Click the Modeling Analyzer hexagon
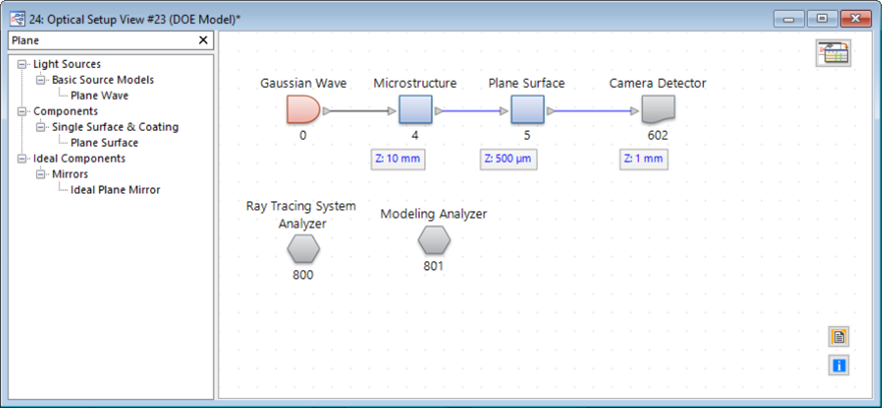 point(434,240)
